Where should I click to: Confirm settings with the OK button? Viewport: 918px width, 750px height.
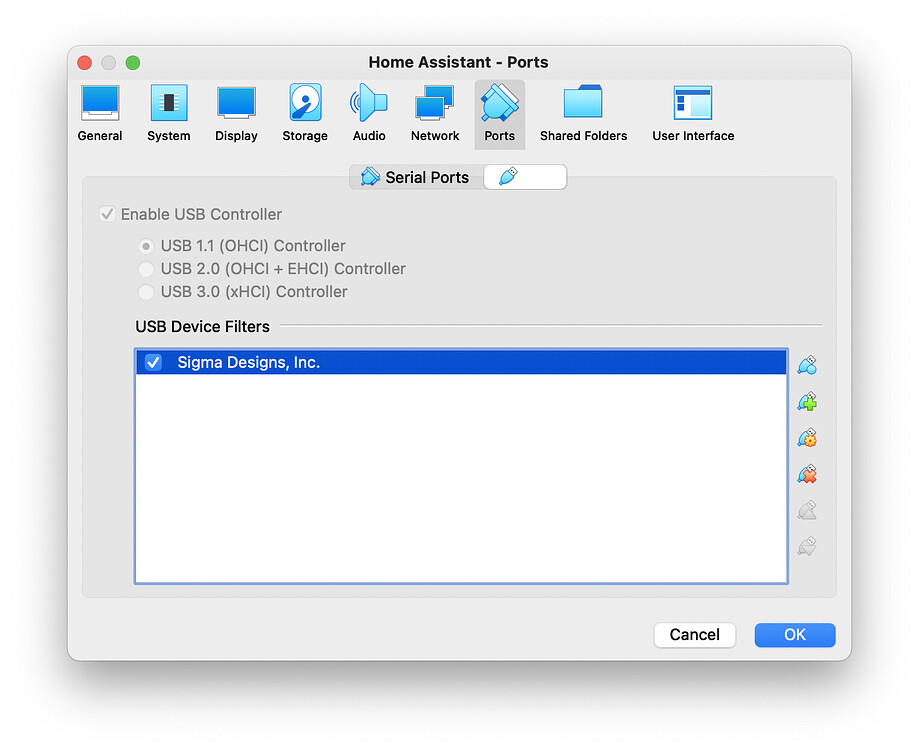pyautogui.click(x=794, y=634)
